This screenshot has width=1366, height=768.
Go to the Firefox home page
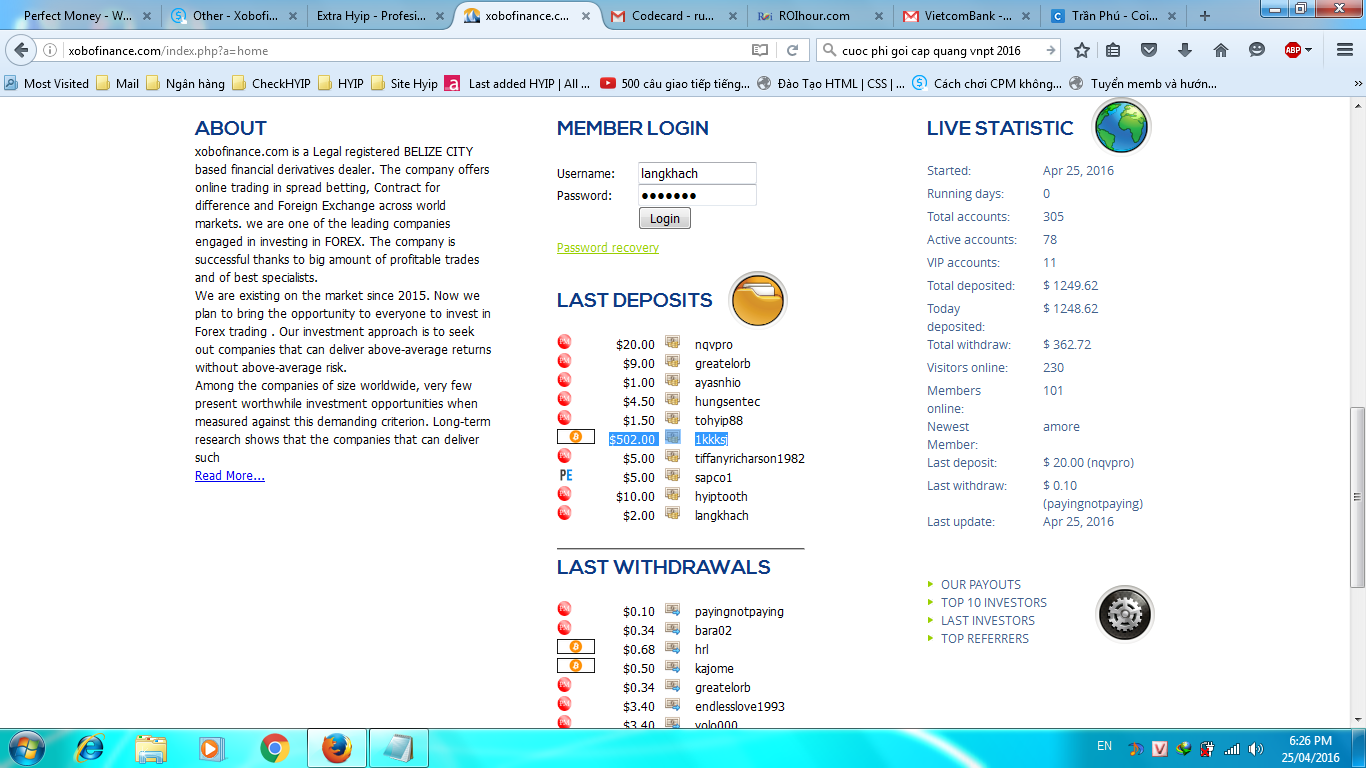(1221, 50)
